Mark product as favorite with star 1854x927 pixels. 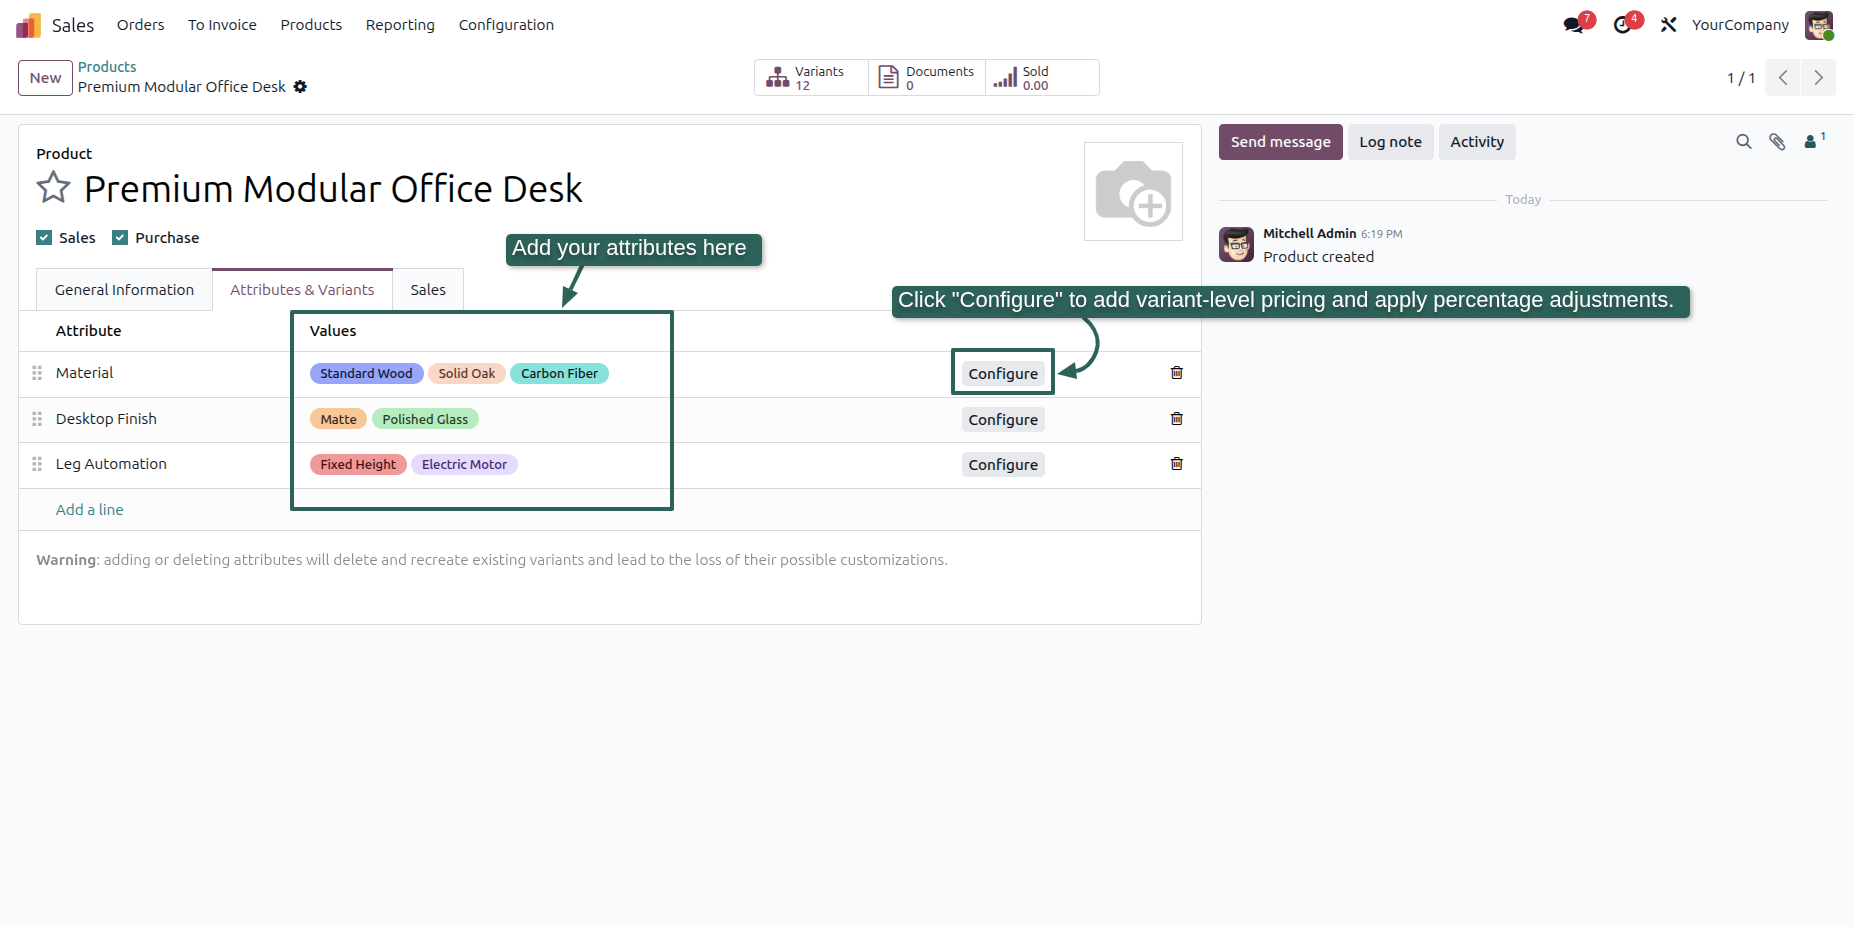[53, 188]
